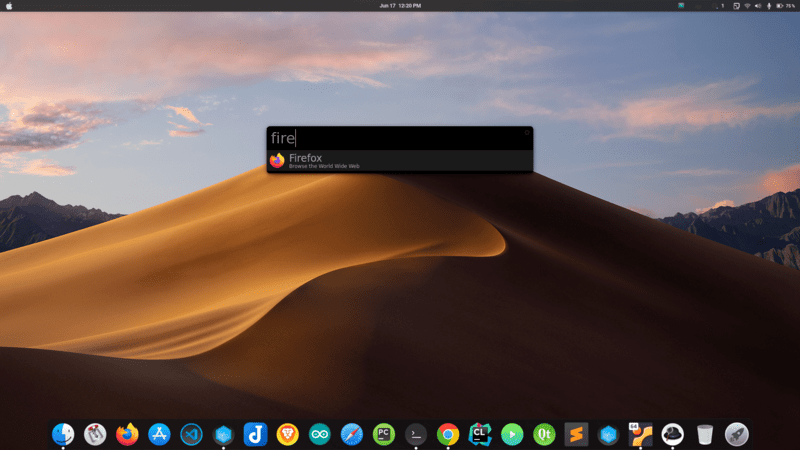800x450 pixels.
Task: Launch Qt Creator from the dock
Action: pyautogui.click(x=544, y=434)
